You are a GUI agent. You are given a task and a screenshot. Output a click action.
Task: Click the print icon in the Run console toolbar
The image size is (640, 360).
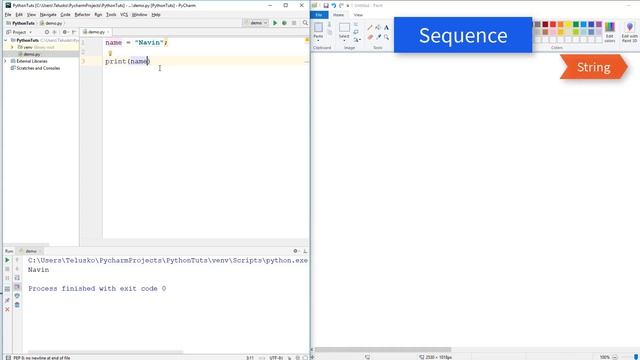pos(17,296)
